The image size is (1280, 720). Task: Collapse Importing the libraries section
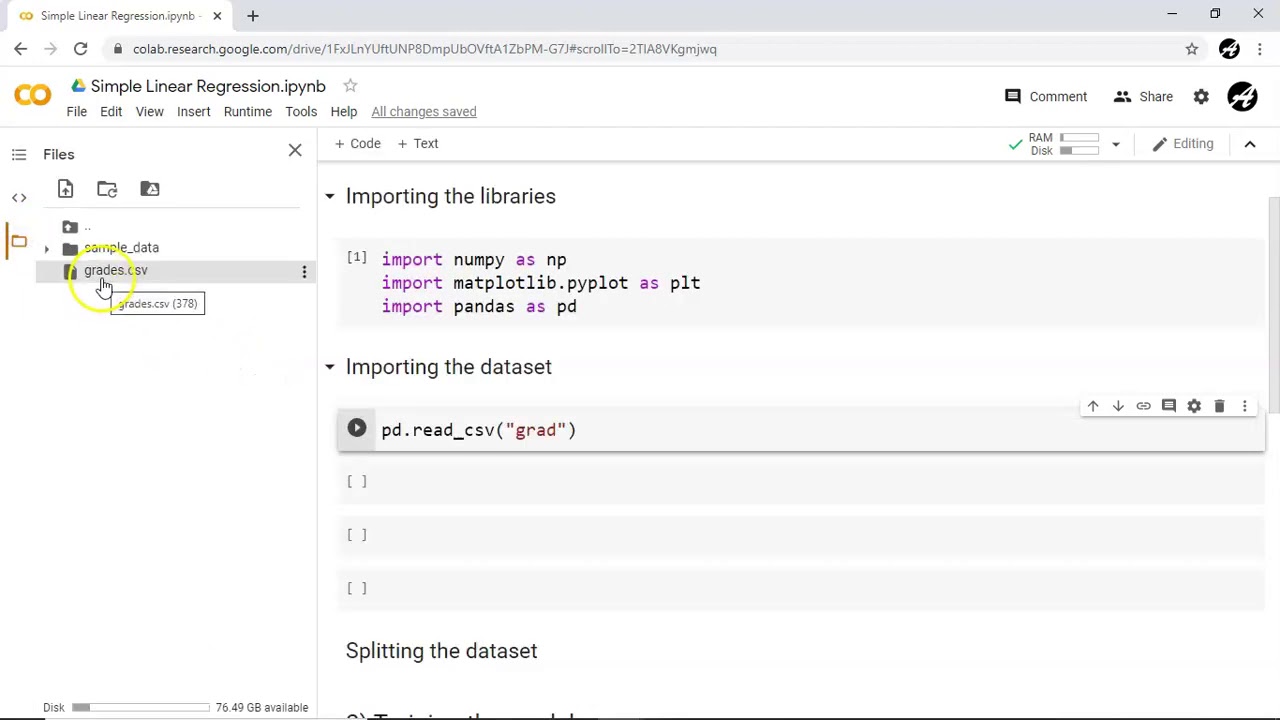(x=329, y=196)
